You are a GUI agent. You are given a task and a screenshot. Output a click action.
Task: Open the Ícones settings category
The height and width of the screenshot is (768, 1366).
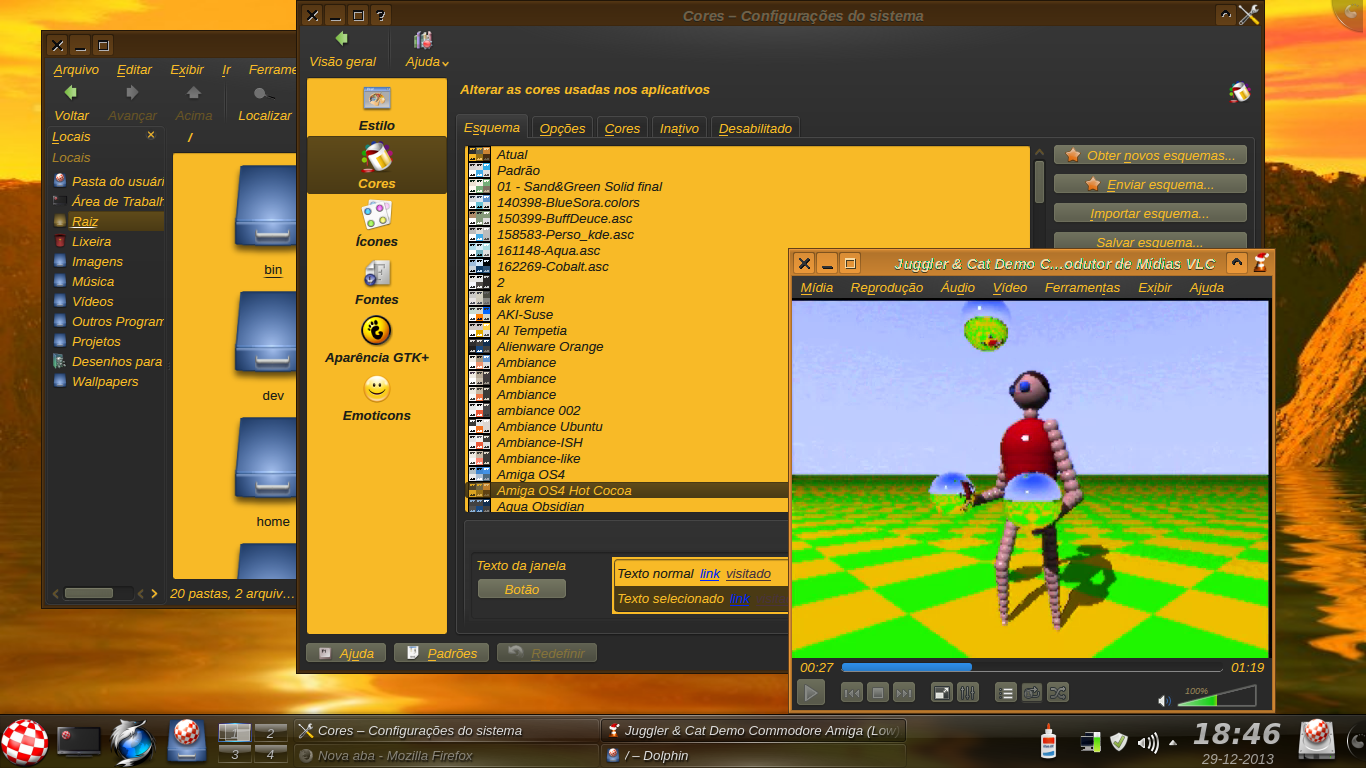click(377, 224)
